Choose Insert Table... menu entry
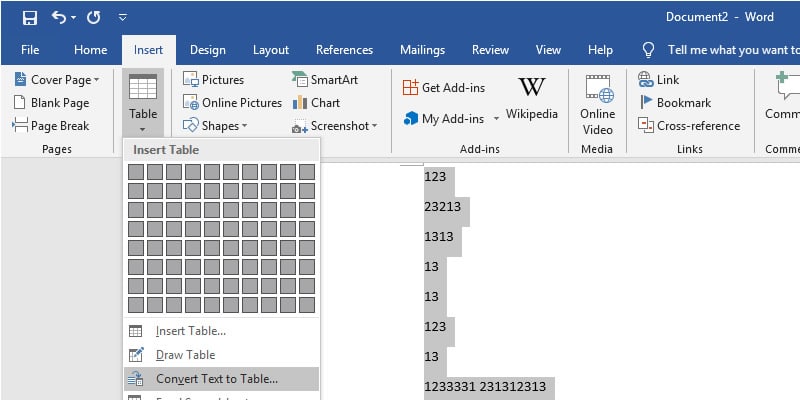The width and height of the screenshot is (800, 400). [x=221, y=331]
